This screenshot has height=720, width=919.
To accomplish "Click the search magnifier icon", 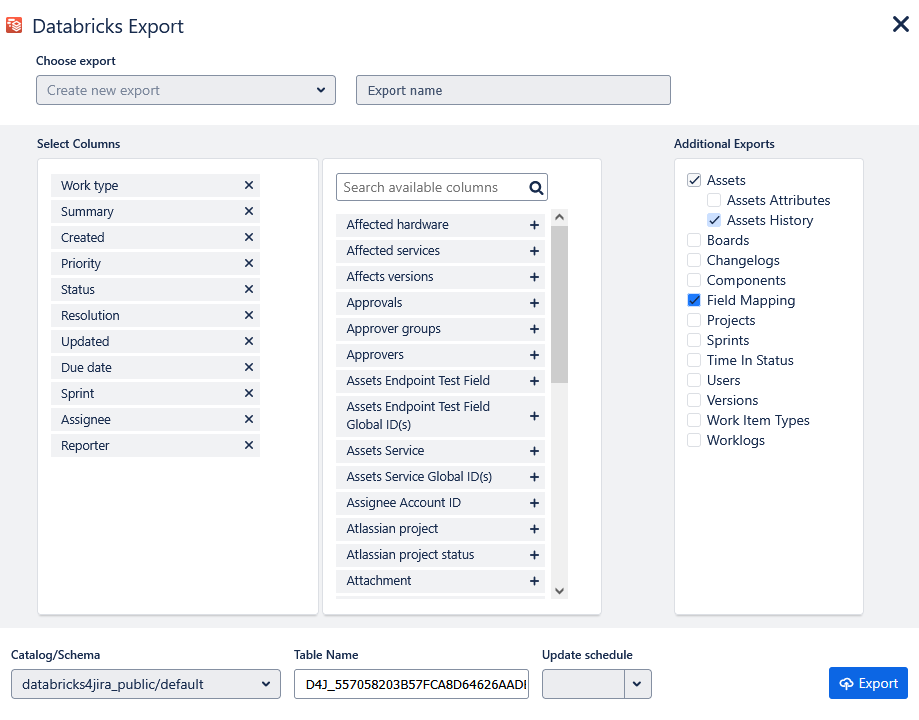I will [x=536, y=187].
